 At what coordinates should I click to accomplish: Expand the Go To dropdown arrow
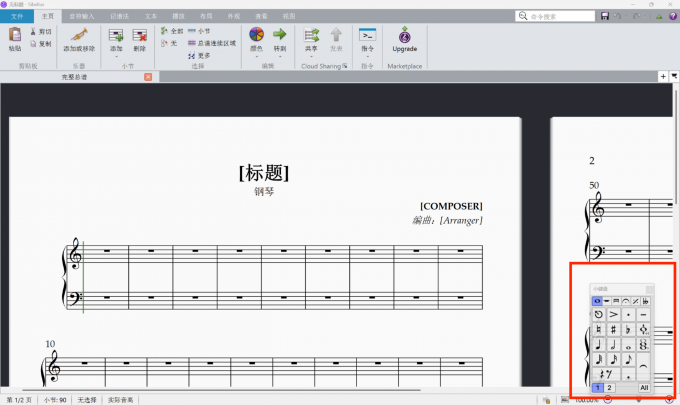pyautogui.click(x=280, y=56)
